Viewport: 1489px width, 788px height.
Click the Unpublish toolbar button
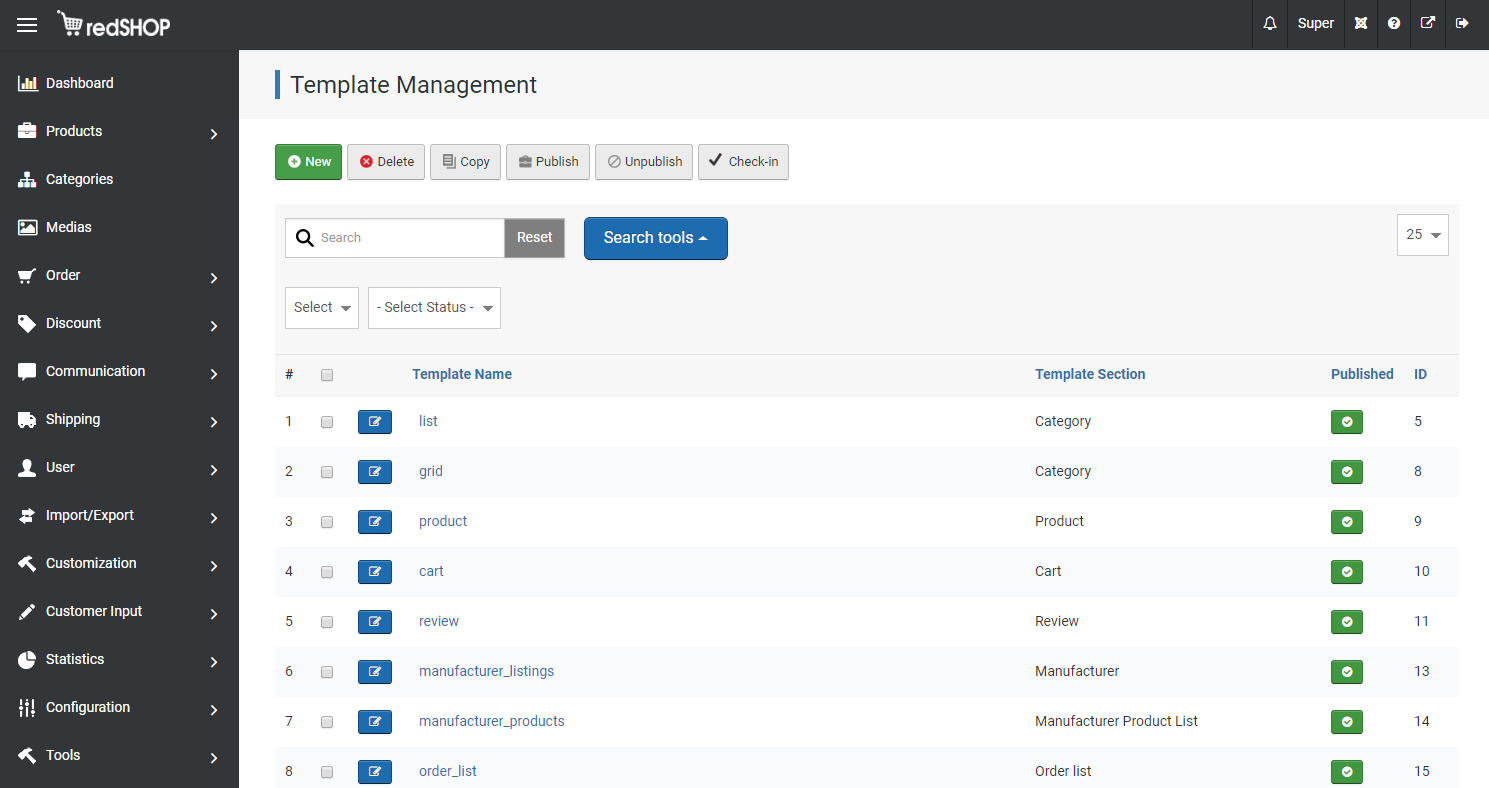pyautogui.click(x=644, y=162)
